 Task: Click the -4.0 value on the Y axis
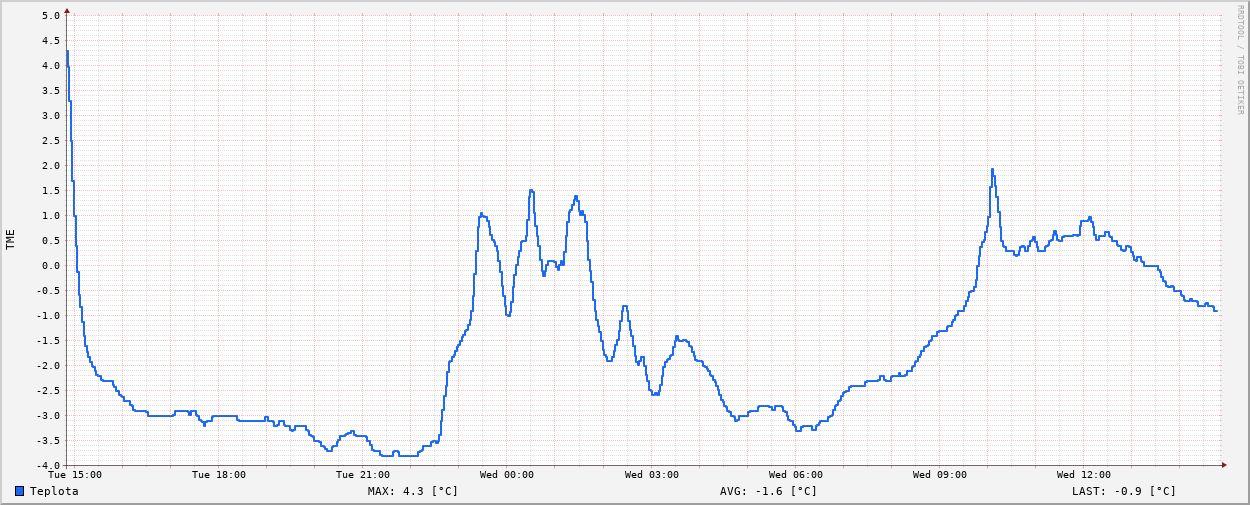(49, 466)
